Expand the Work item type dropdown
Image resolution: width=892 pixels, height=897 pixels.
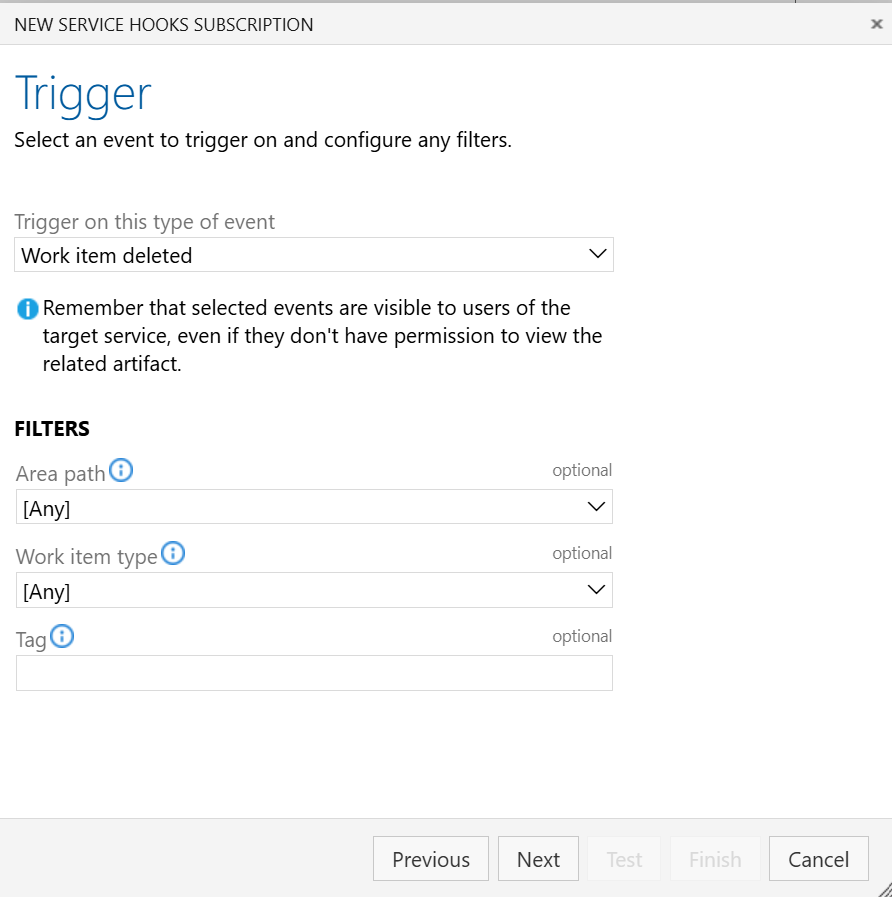point(314,590)
